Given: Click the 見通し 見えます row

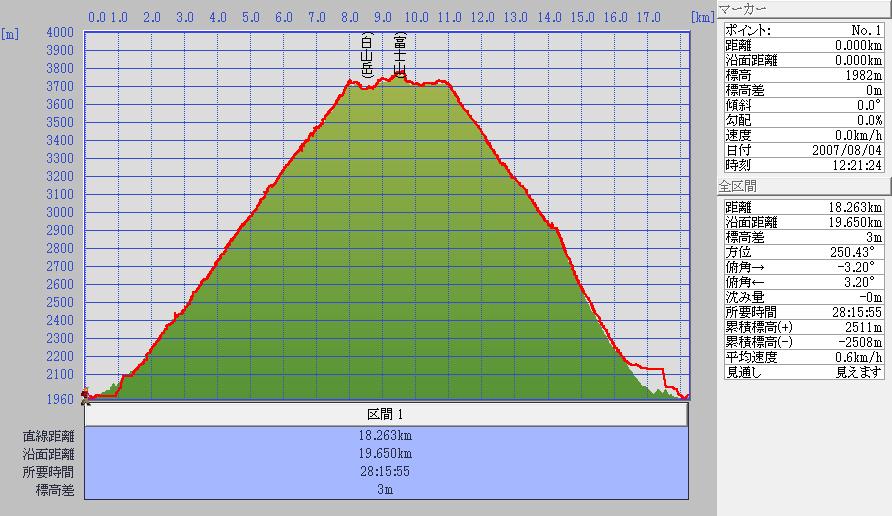Looking at the screenshot, I should point(803,372).
